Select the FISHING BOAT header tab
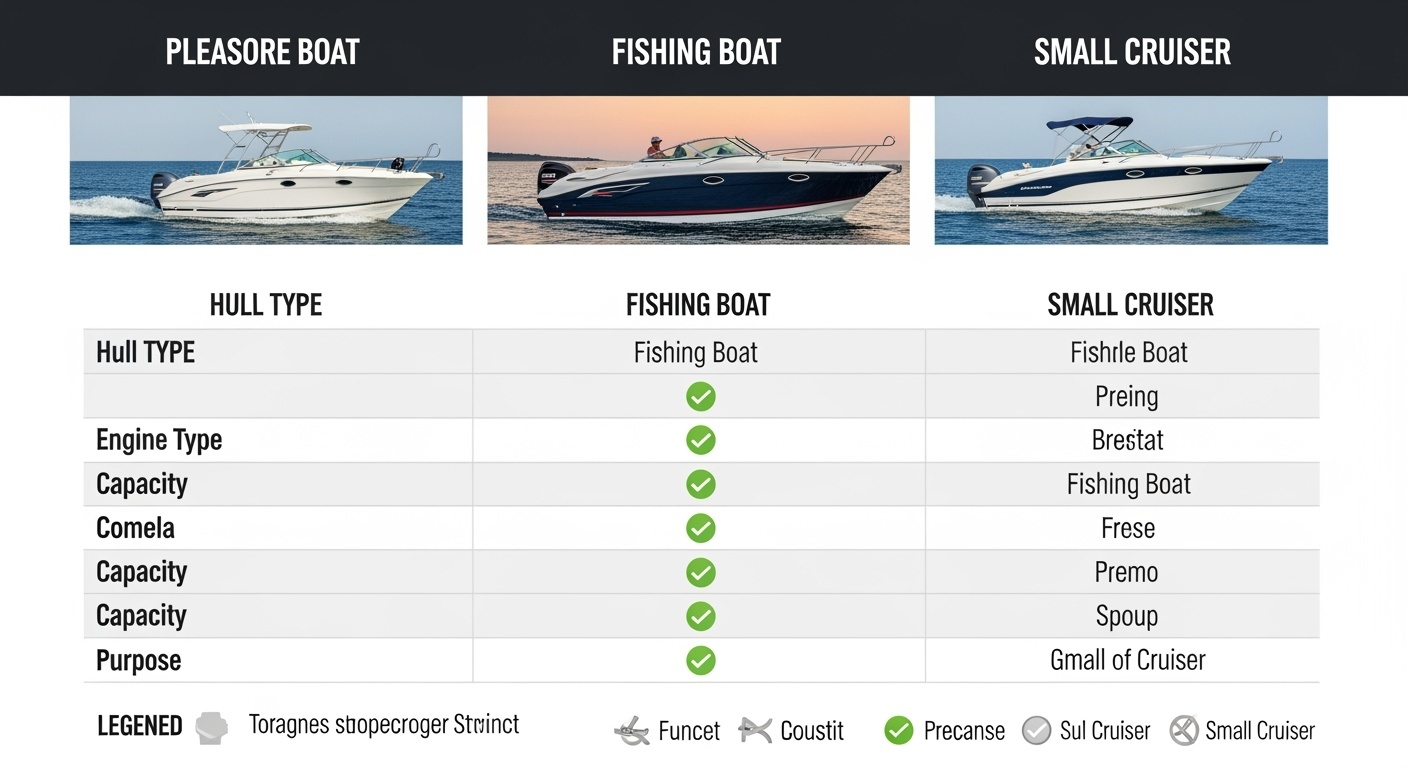Viewport: 1408px width, 768px height. [x=696, y=52]
